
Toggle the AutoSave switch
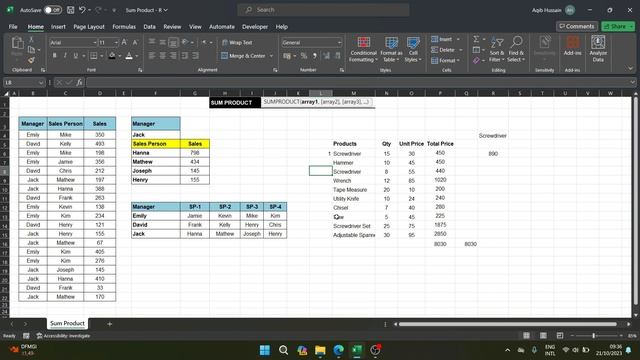pos(53,10)
